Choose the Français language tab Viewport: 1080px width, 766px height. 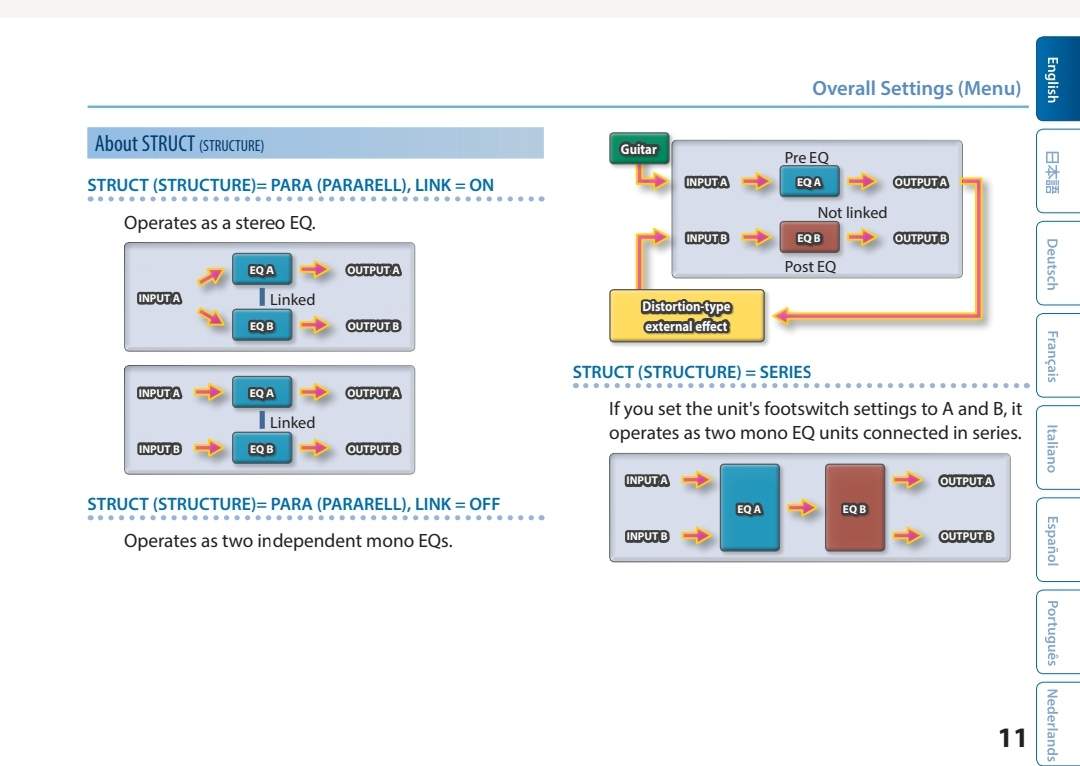(1058, 355)
